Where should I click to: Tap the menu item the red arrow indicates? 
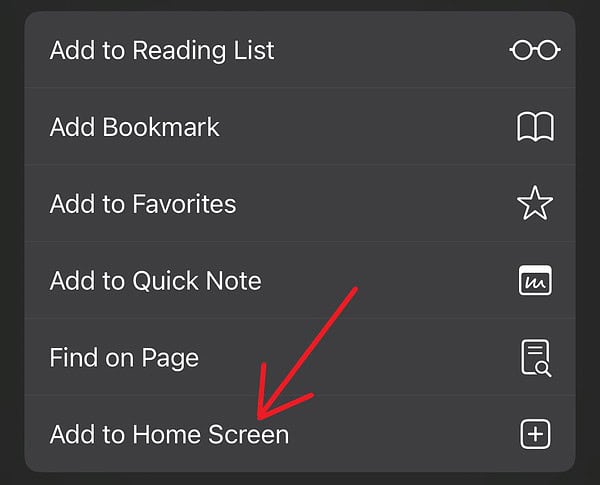click(x=300, y=434)
